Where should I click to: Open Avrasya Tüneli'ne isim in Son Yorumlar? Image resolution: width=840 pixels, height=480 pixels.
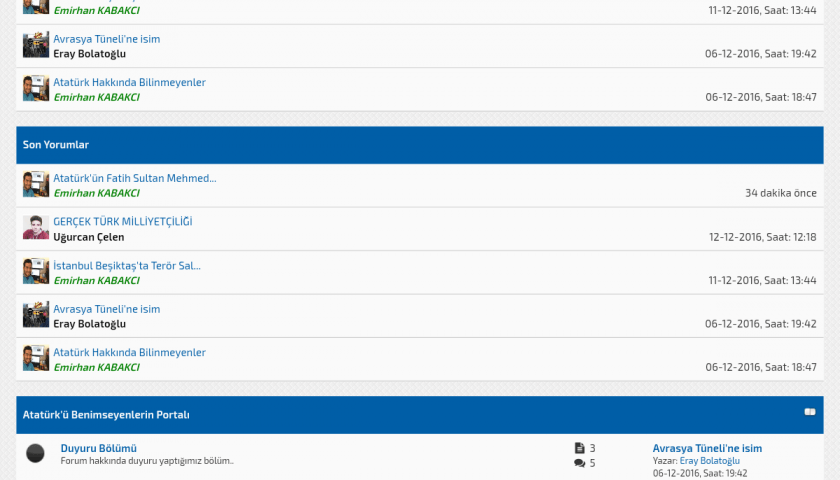pyautogui.click(x=106, y=309)
